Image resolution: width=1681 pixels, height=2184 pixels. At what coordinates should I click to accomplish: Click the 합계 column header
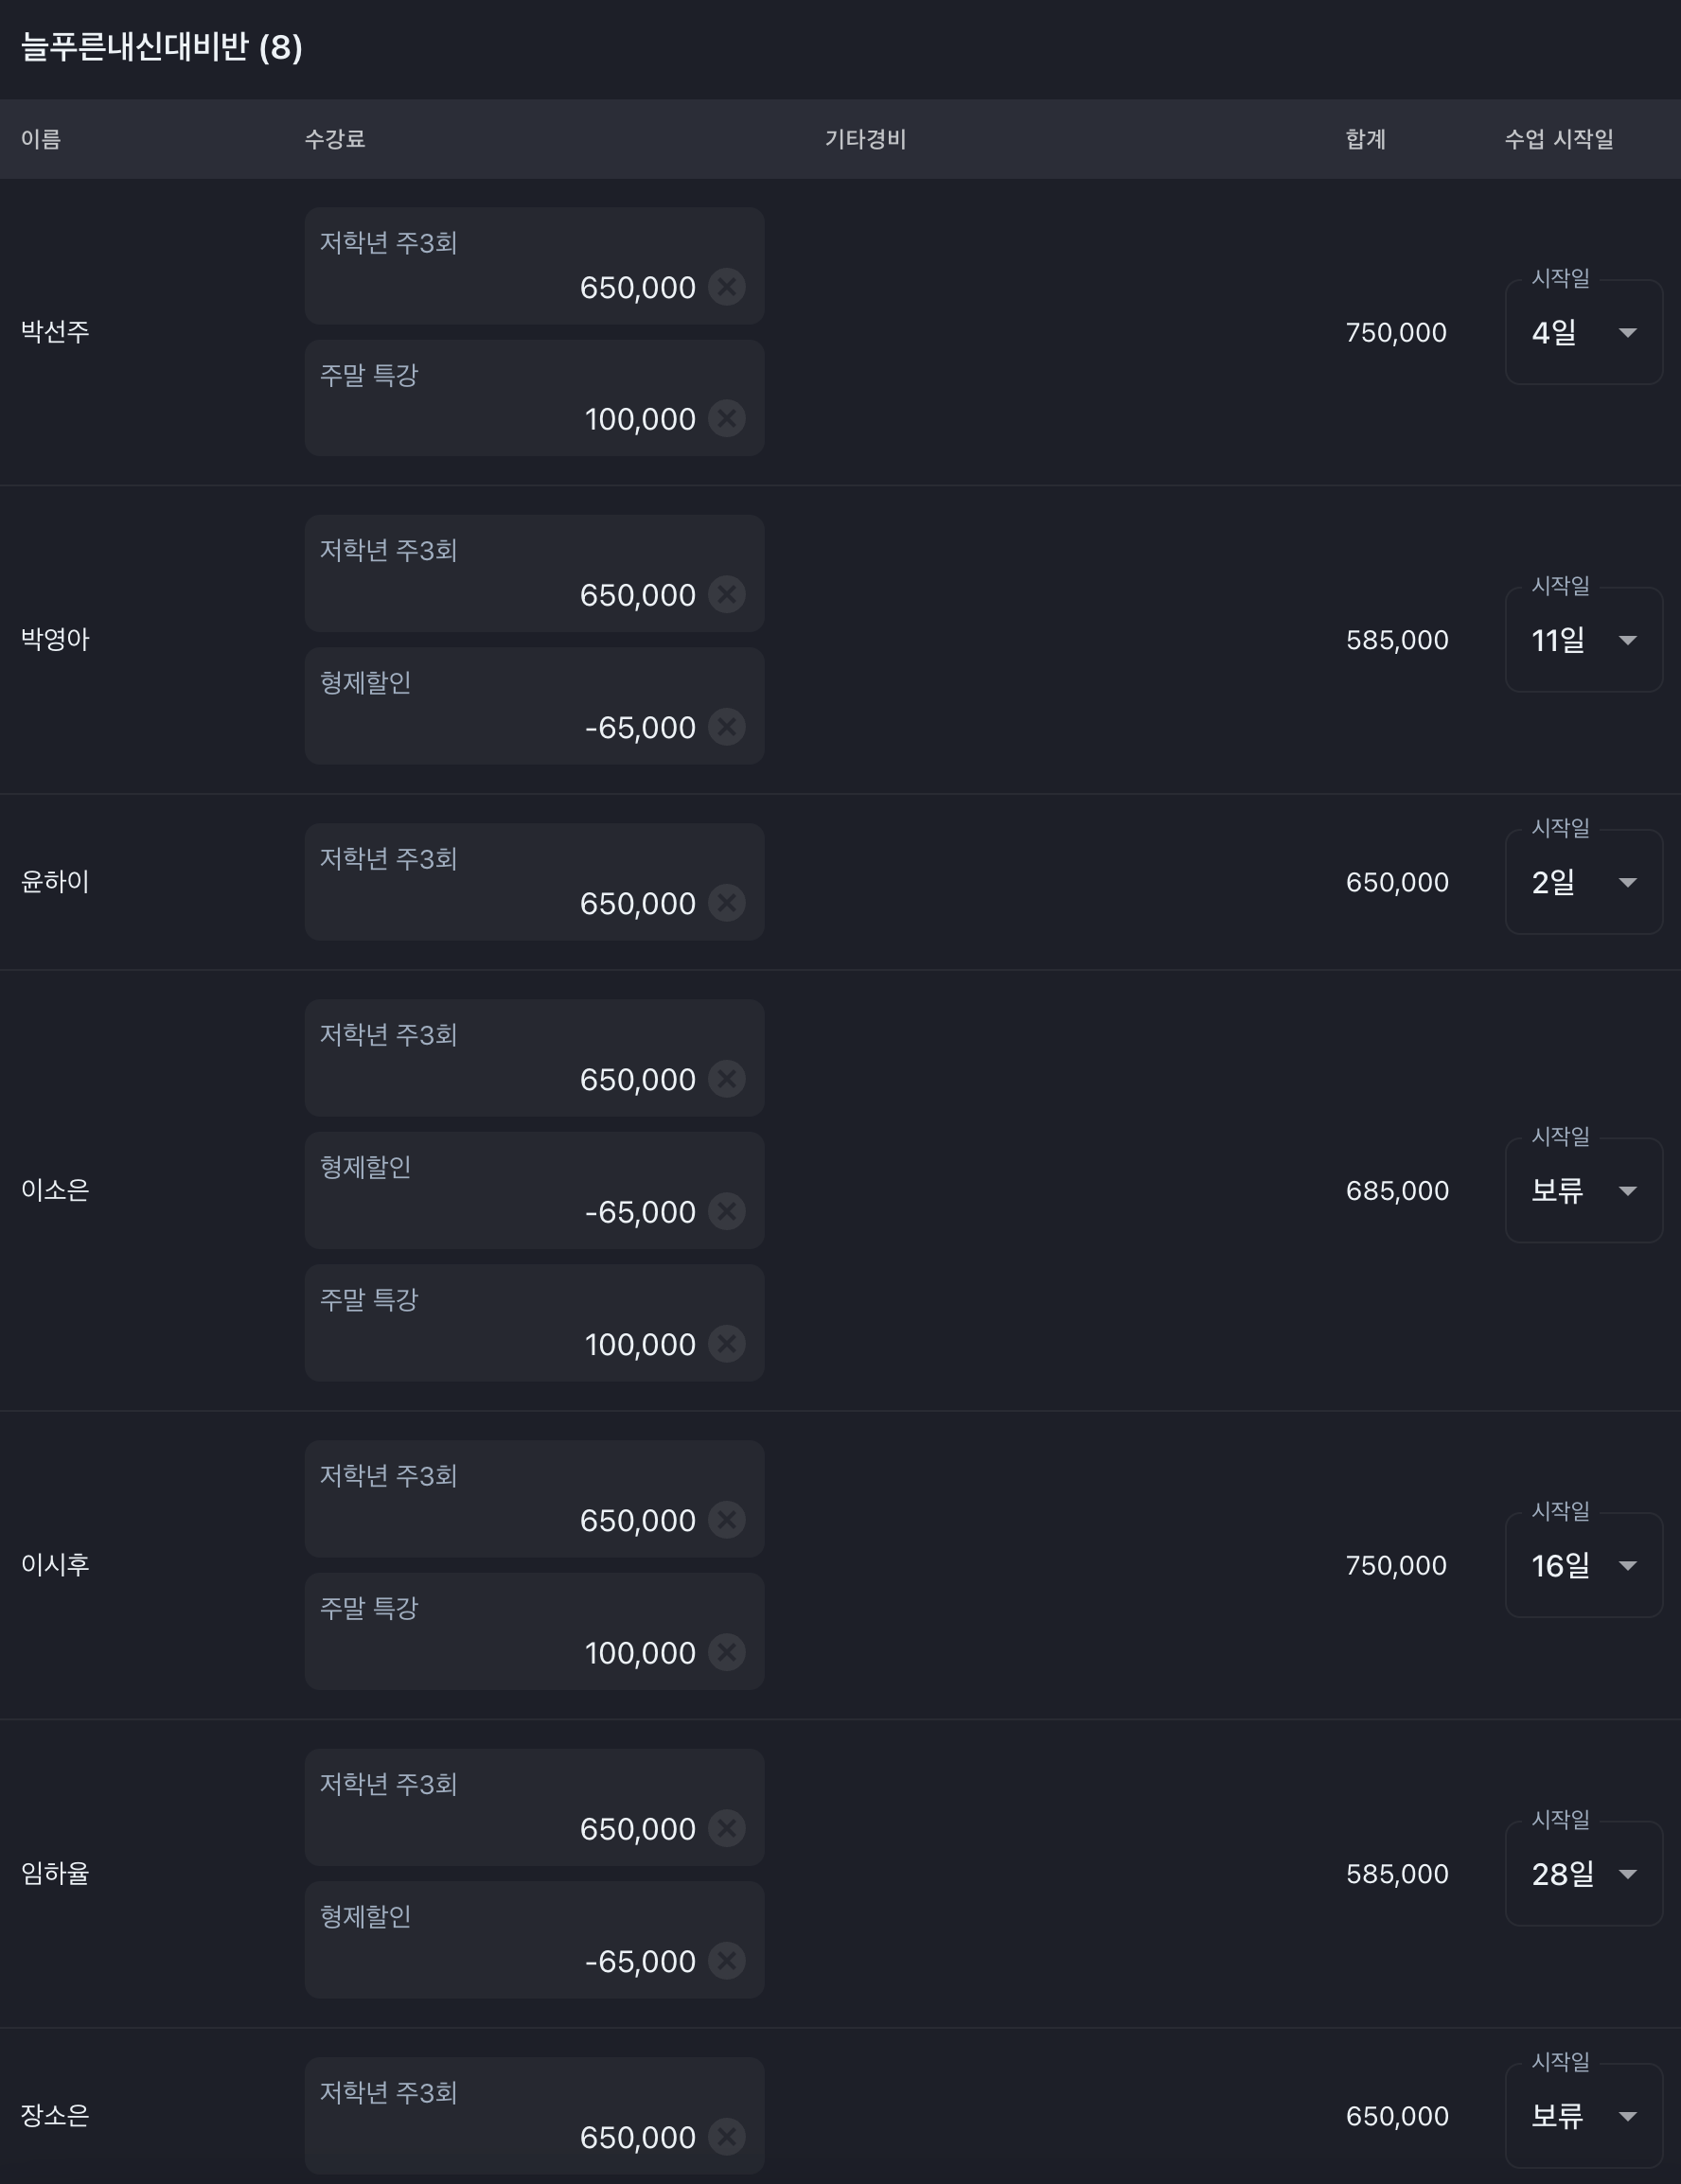(1366, 139)
